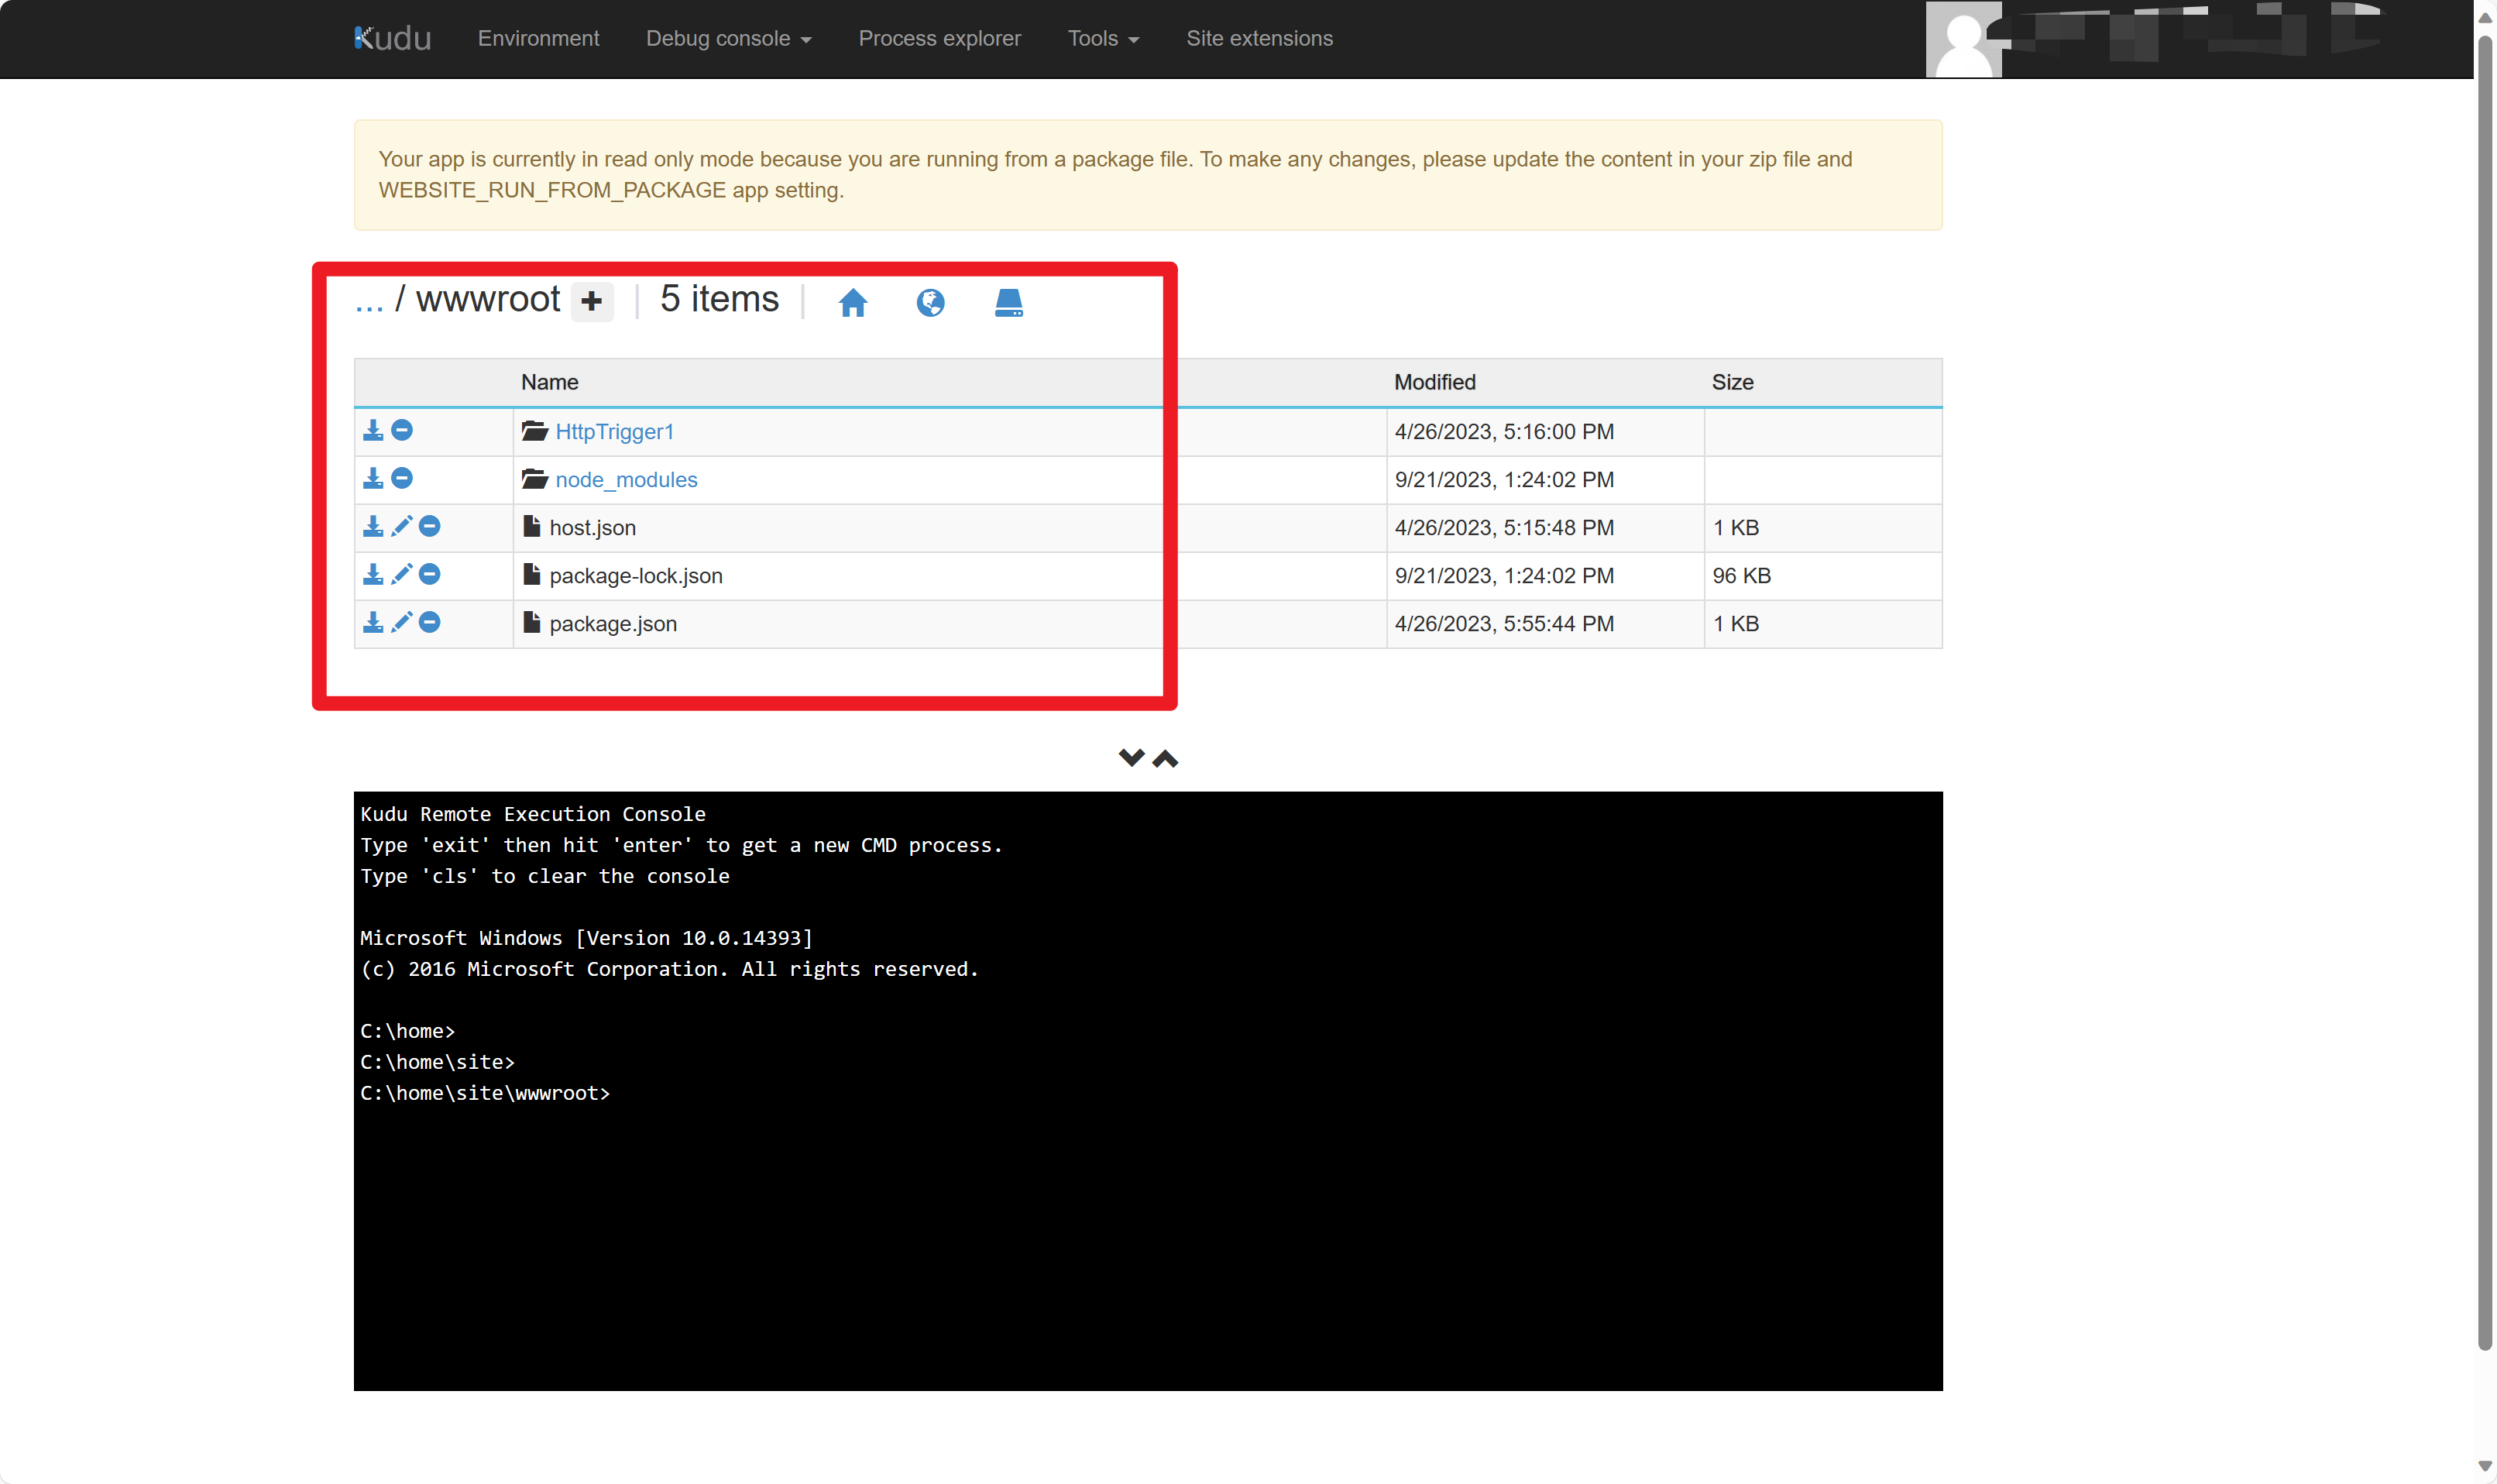Open the Environment menu item
2497x1484 pixels.
(538, 38)
